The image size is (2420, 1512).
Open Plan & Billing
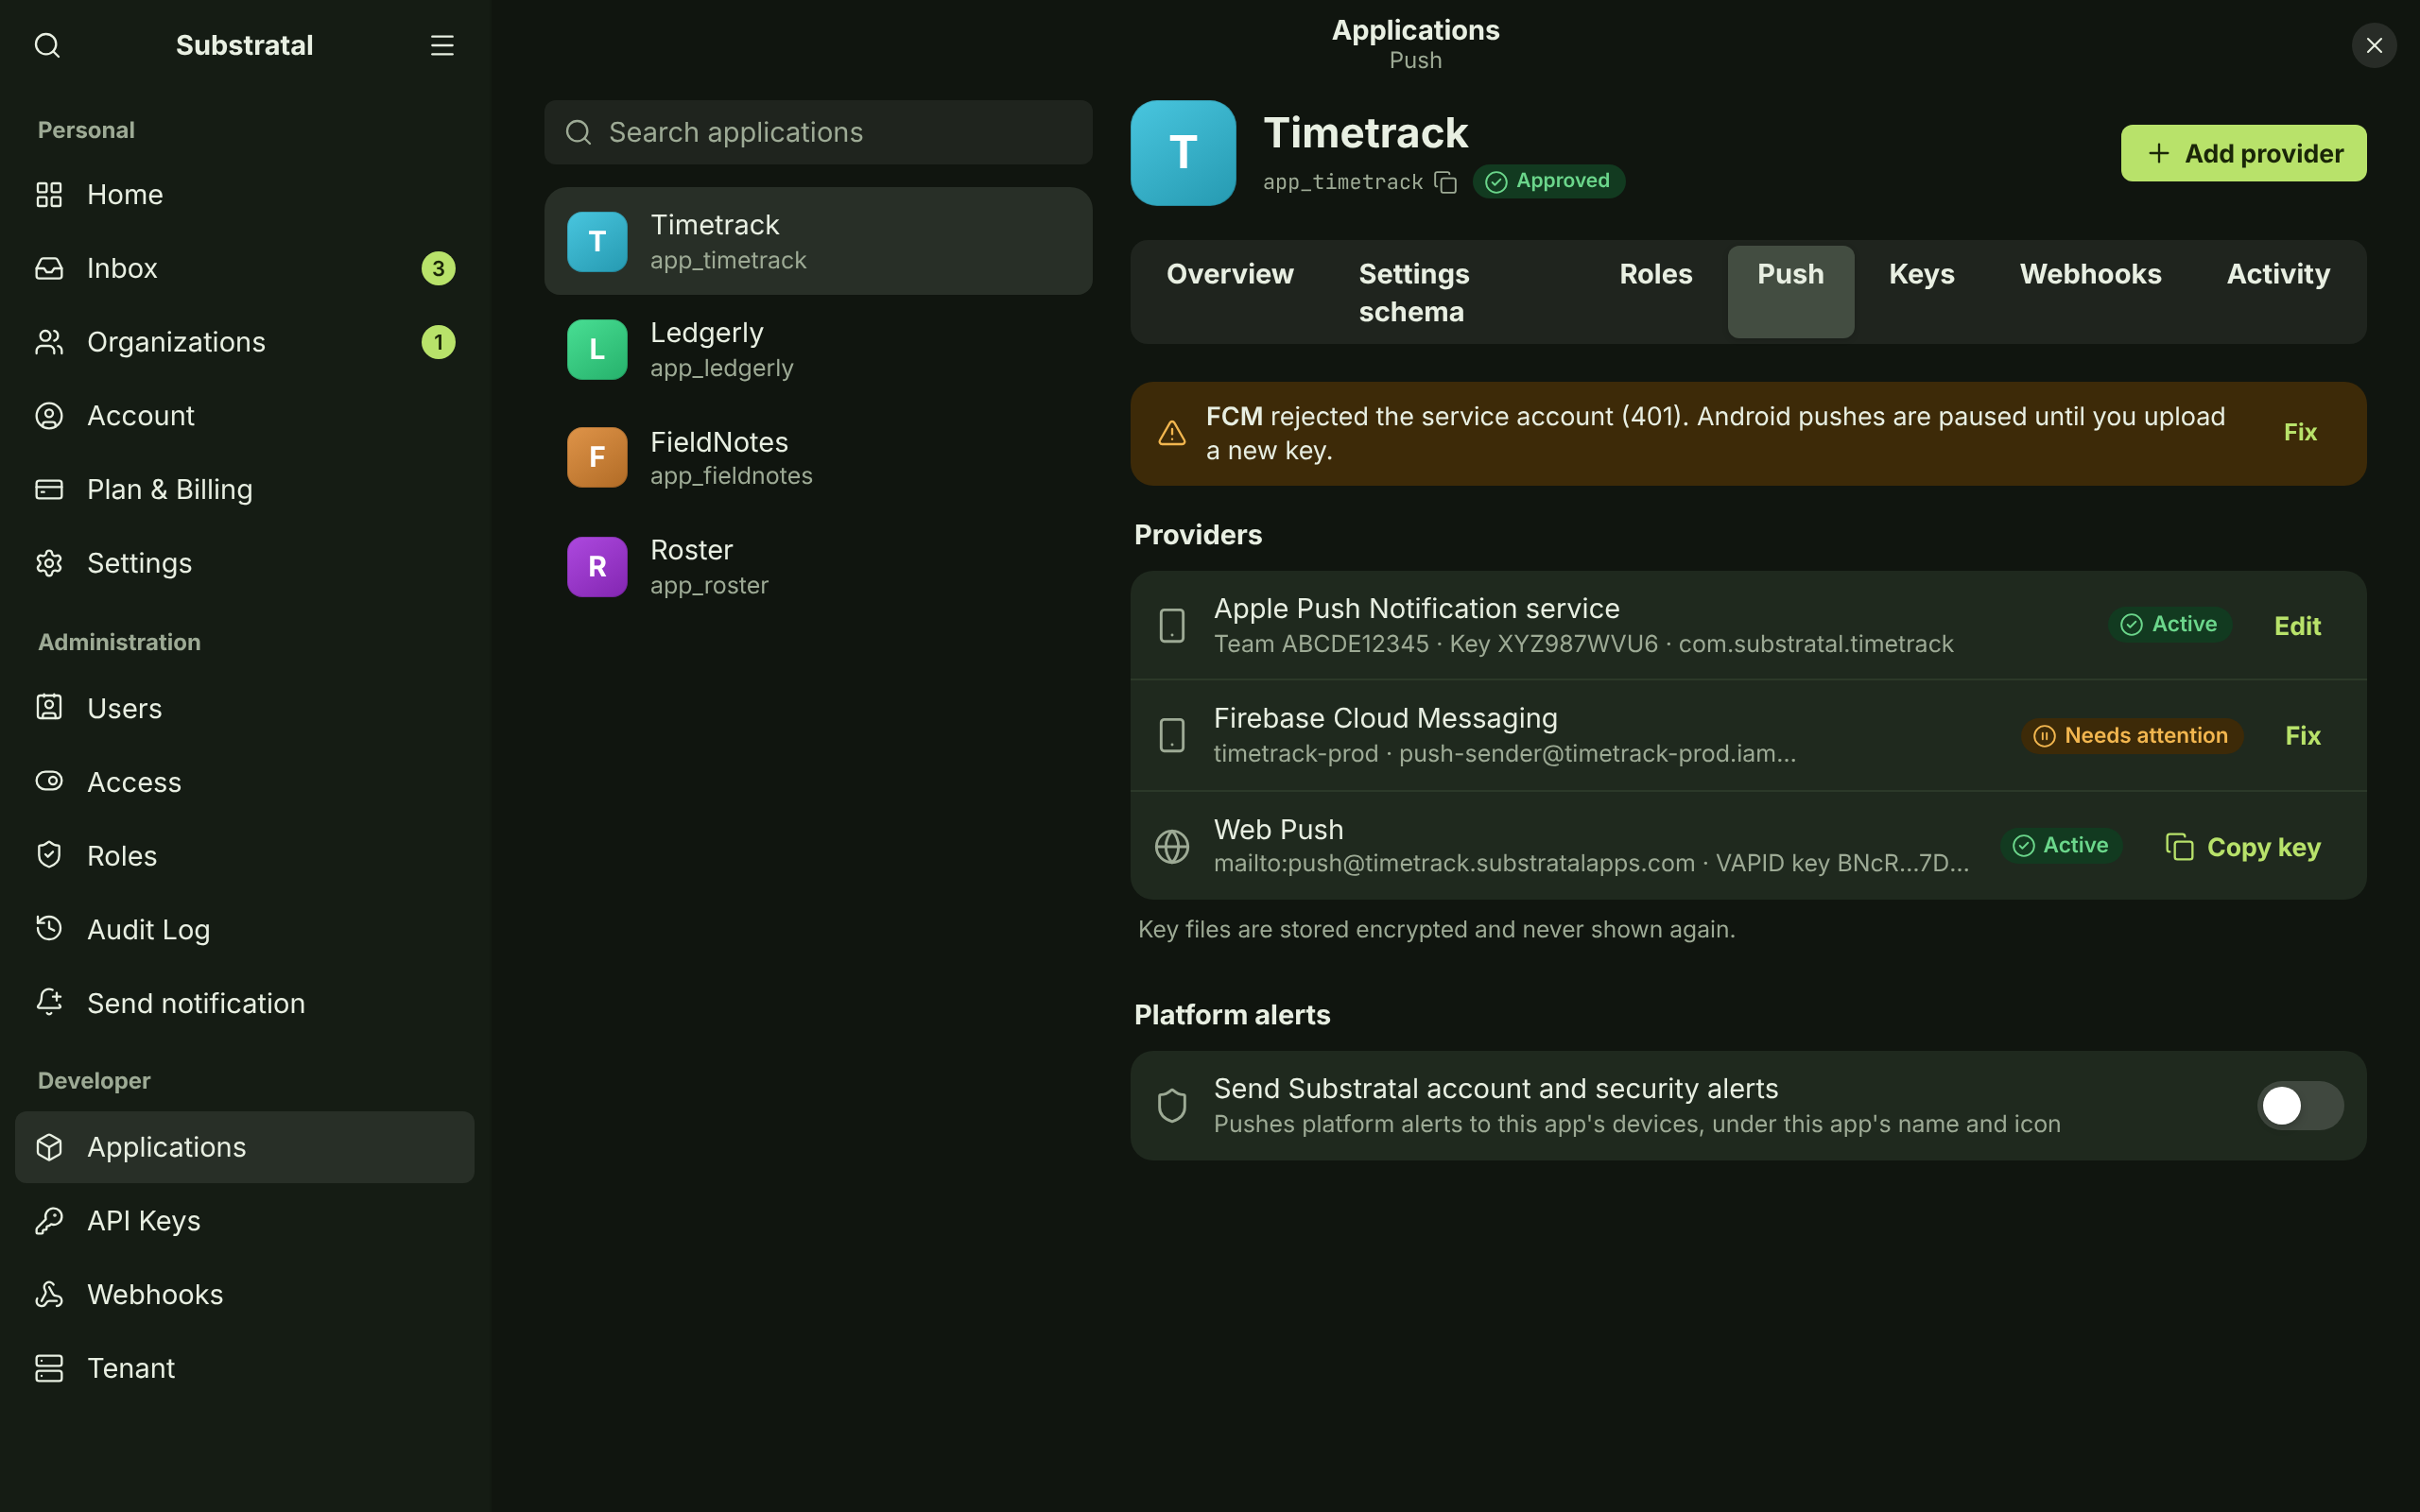pyautogui.click(x=245, y=489)
